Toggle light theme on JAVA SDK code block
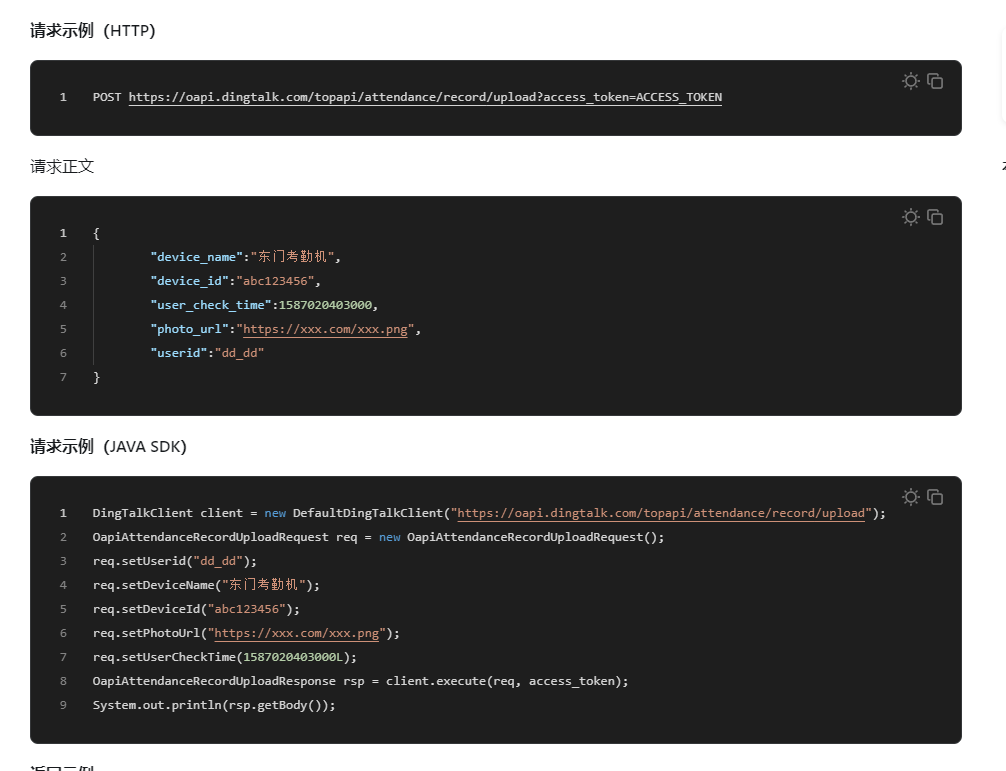 (910, 497)
